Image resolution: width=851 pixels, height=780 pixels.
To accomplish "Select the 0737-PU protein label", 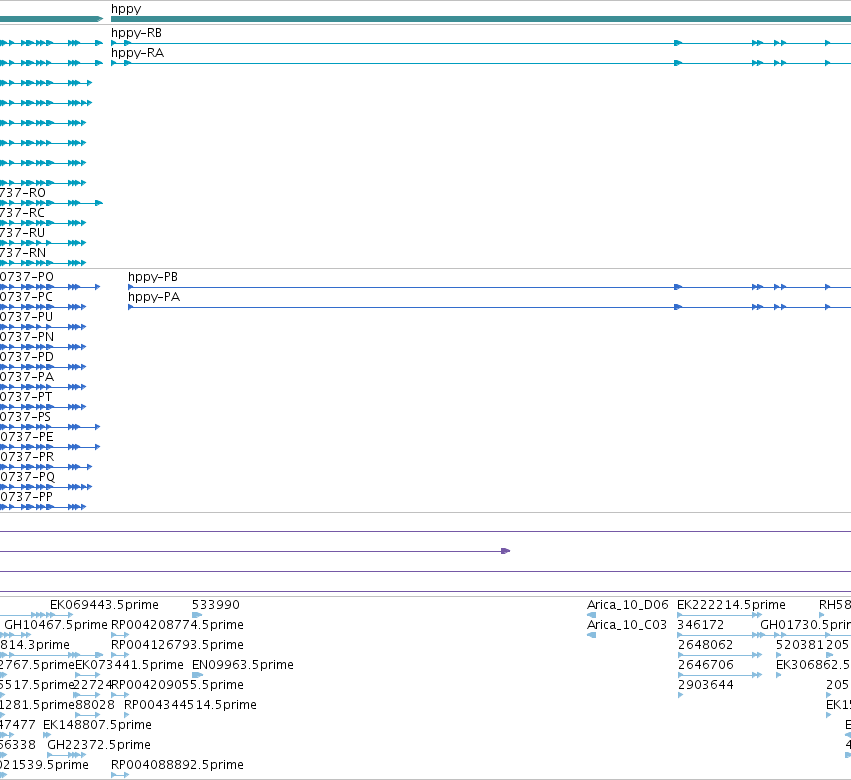I will [x=26, y=318].
